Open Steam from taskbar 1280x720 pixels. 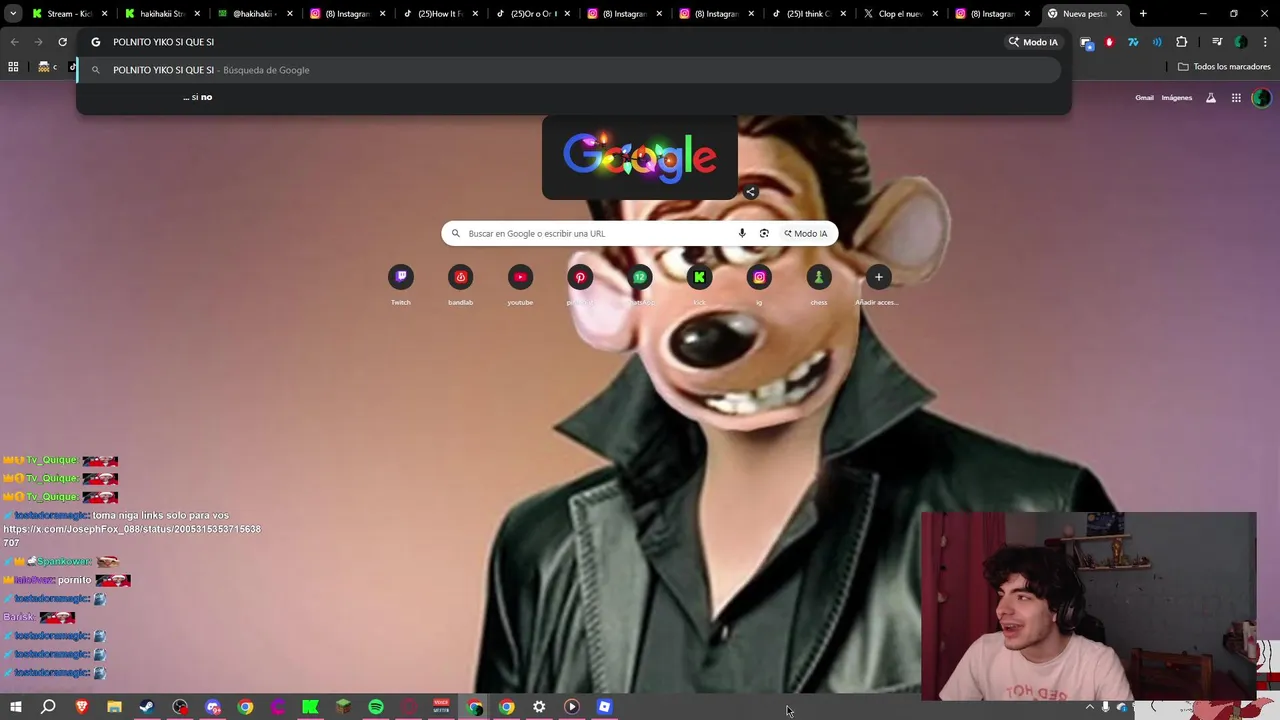(x=147, y=707)
